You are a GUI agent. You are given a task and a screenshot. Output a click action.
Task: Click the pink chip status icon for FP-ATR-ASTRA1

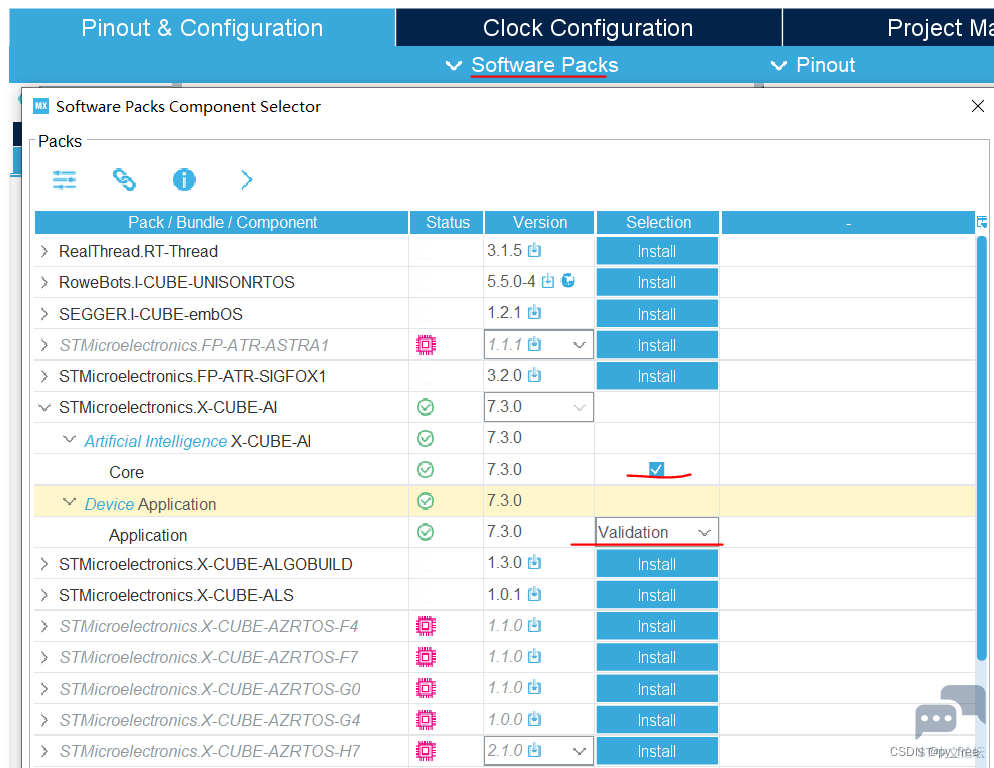[426, 345]
